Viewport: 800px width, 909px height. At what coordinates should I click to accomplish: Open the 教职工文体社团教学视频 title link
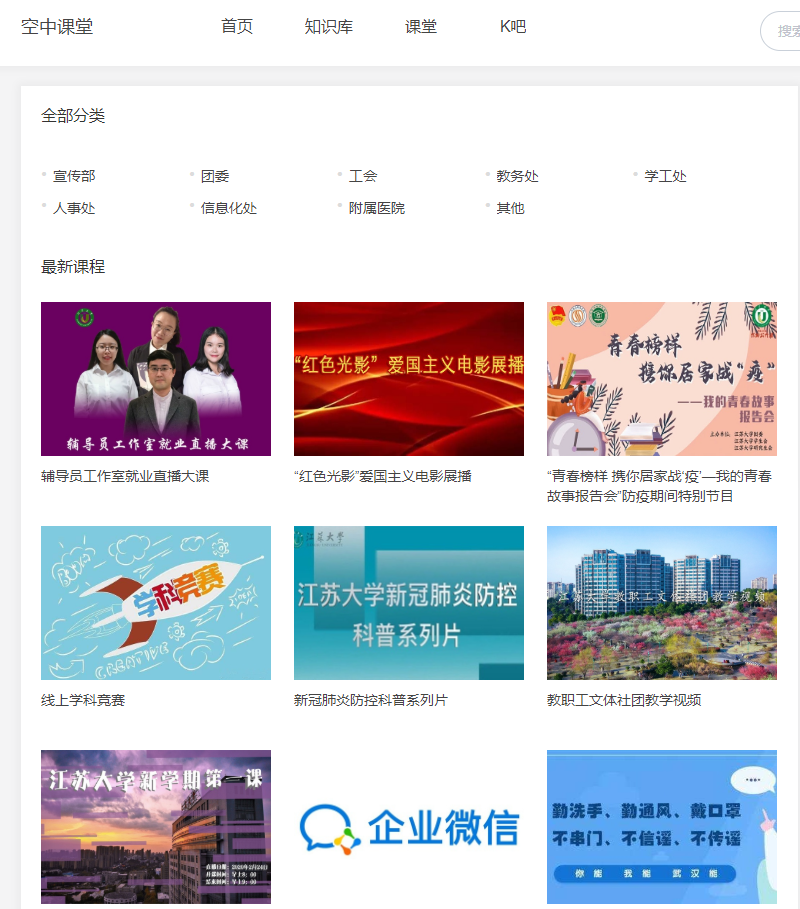624,700
